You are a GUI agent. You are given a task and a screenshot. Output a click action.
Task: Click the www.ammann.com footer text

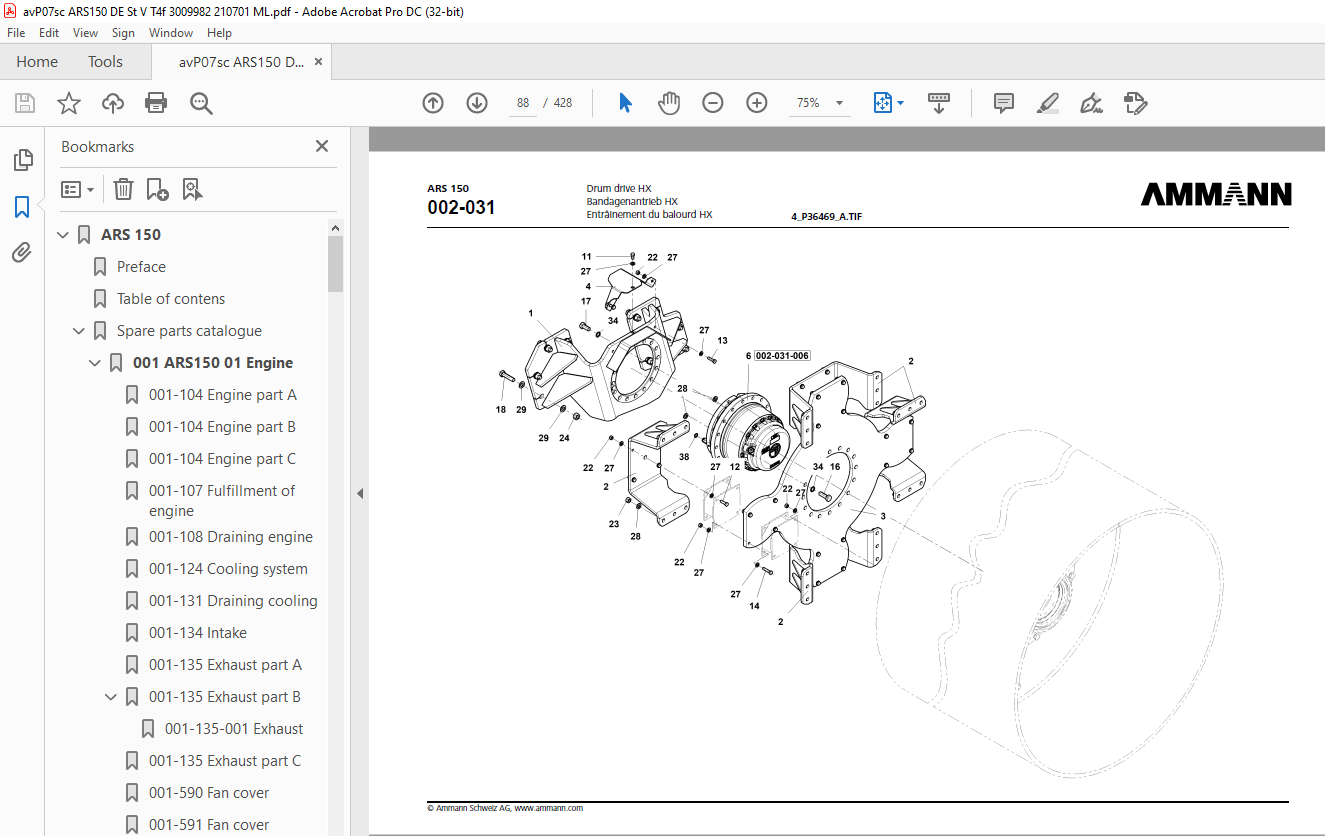point(549,808)
